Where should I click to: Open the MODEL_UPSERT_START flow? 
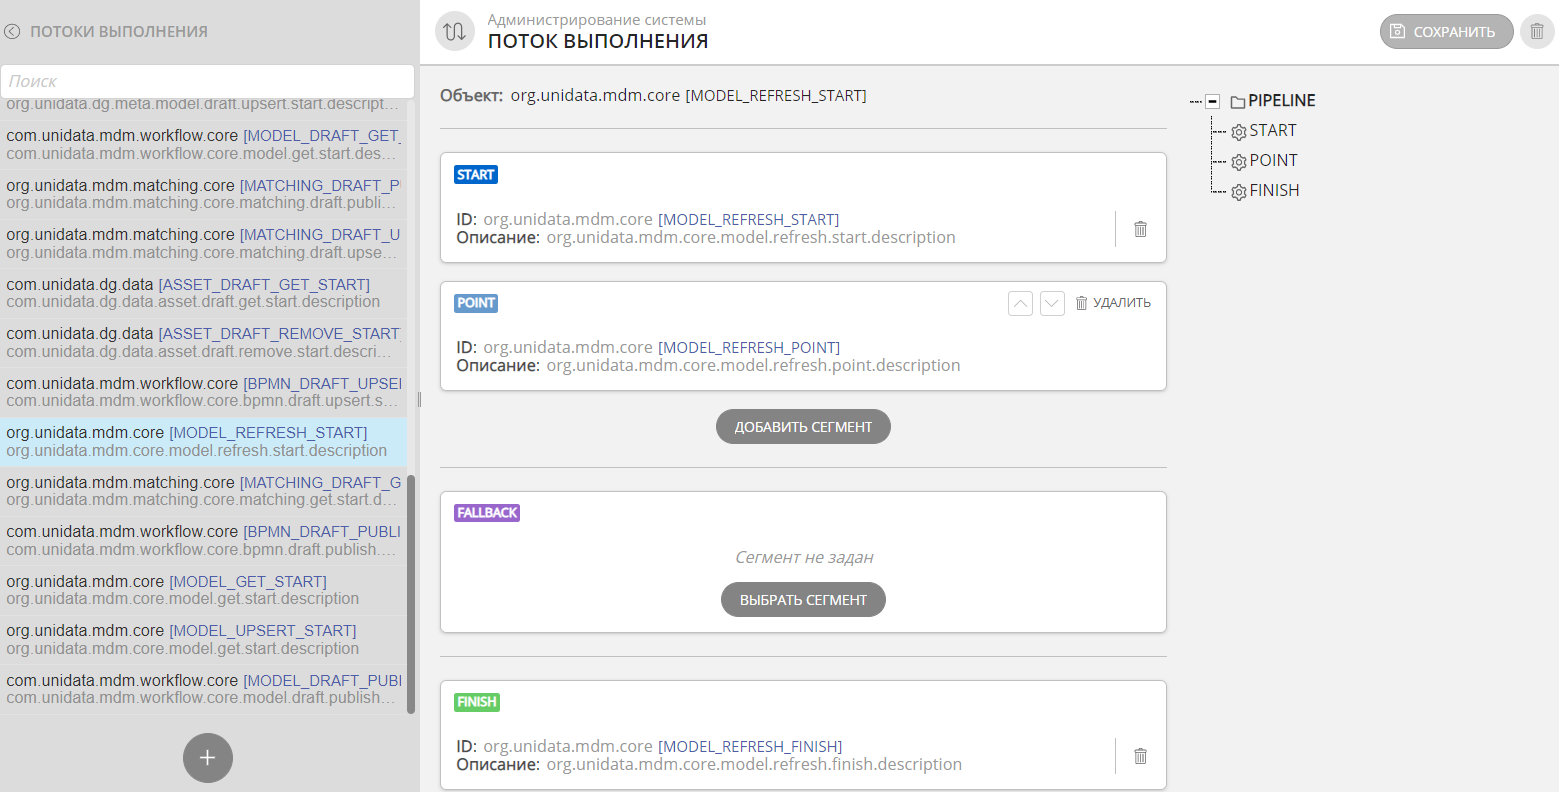coord(204,640)
